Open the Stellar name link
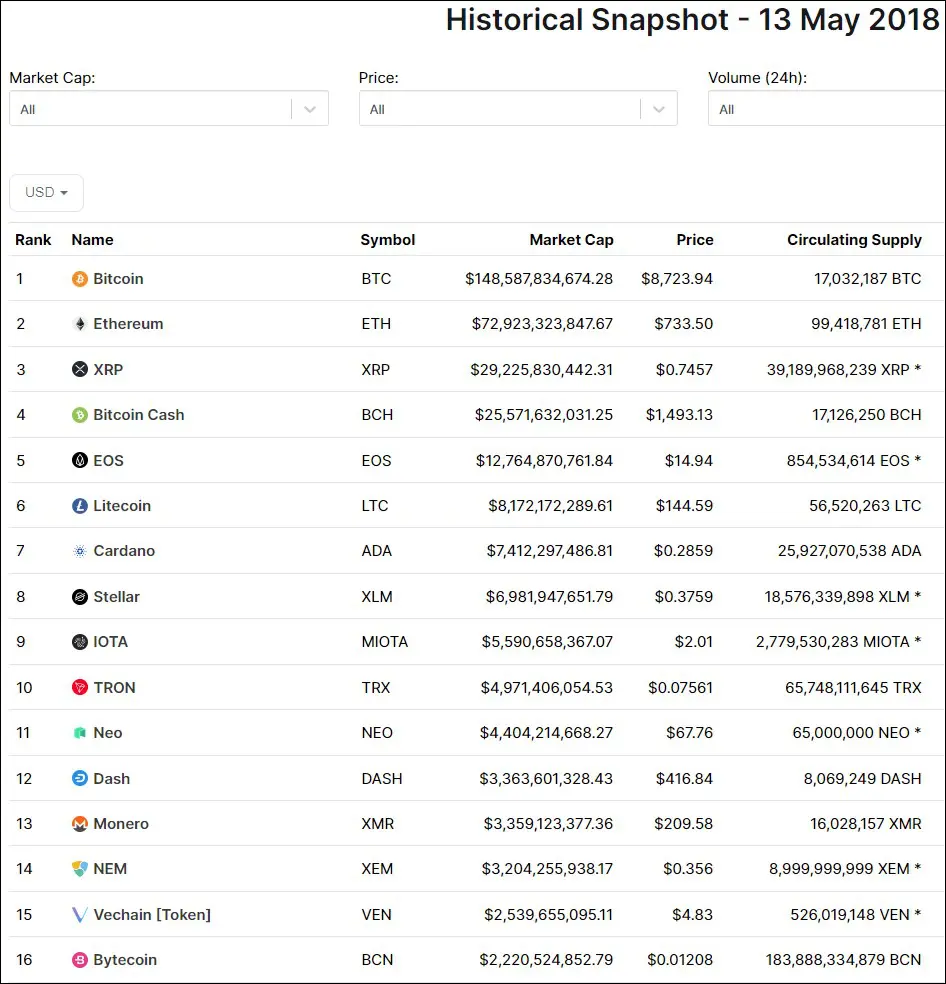946x984 pixels. pyautogui.click(x=117, y=597)
